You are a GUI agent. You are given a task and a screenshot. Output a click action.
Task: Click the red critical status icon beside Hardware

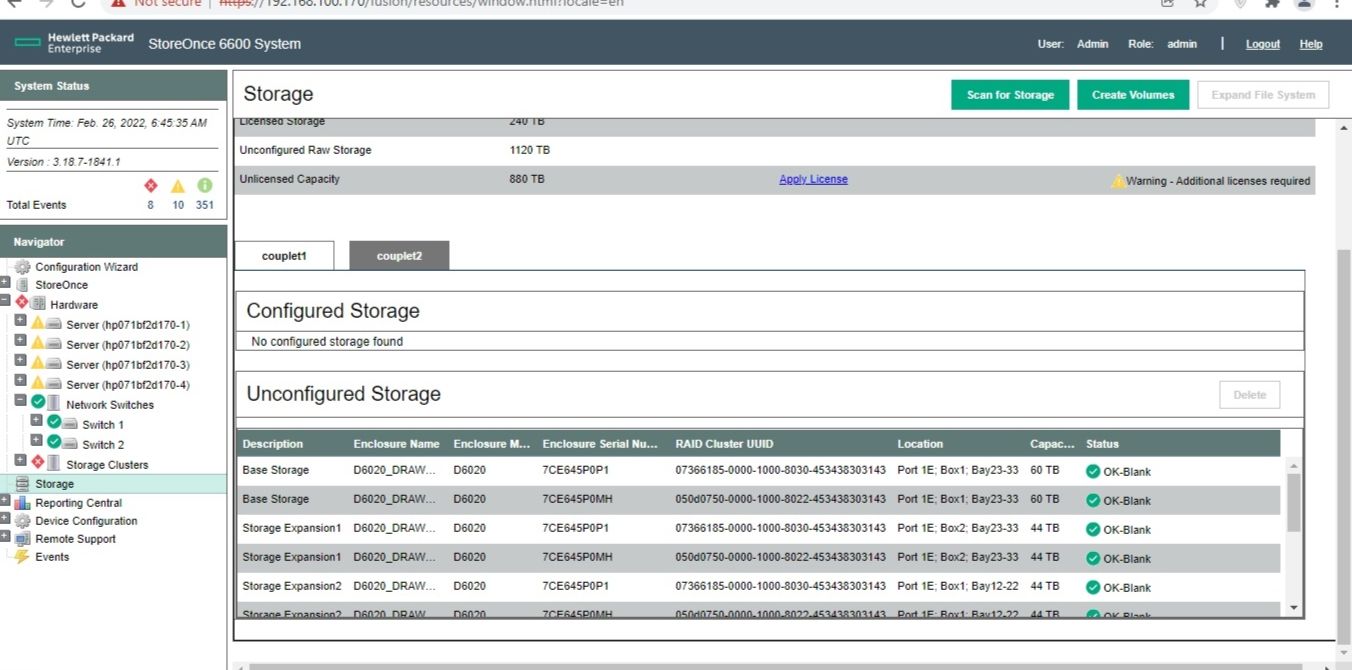point(22,303)
